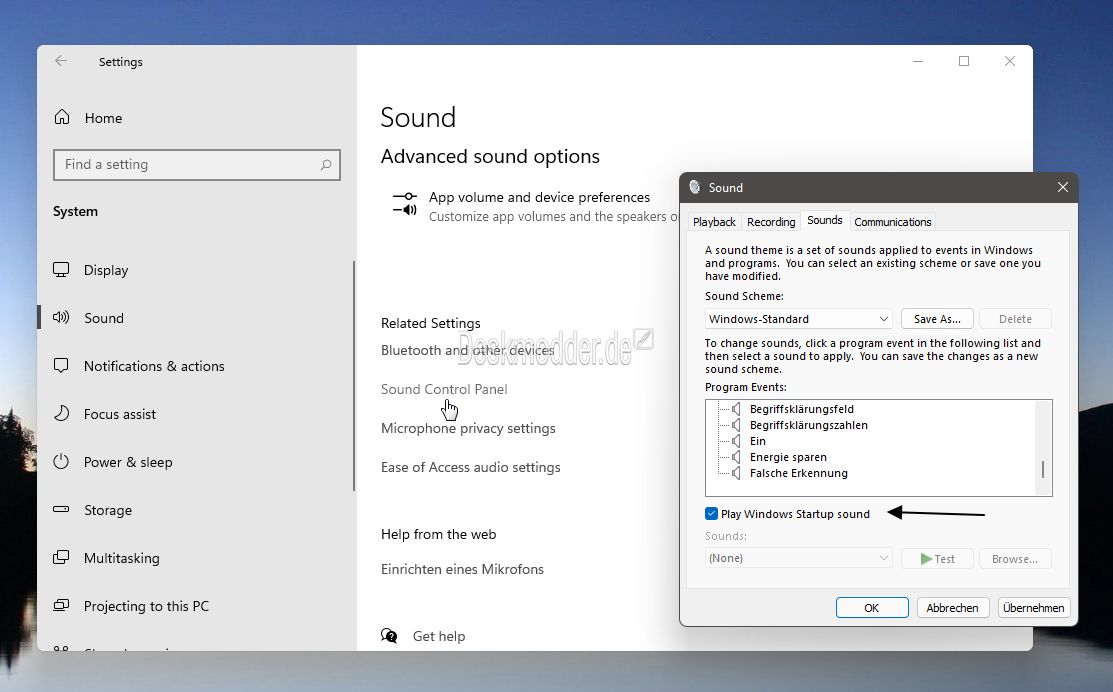This screenshot has height=692, width=1113.
Task: Click the Browse... button
Action: pos(1015,559)
